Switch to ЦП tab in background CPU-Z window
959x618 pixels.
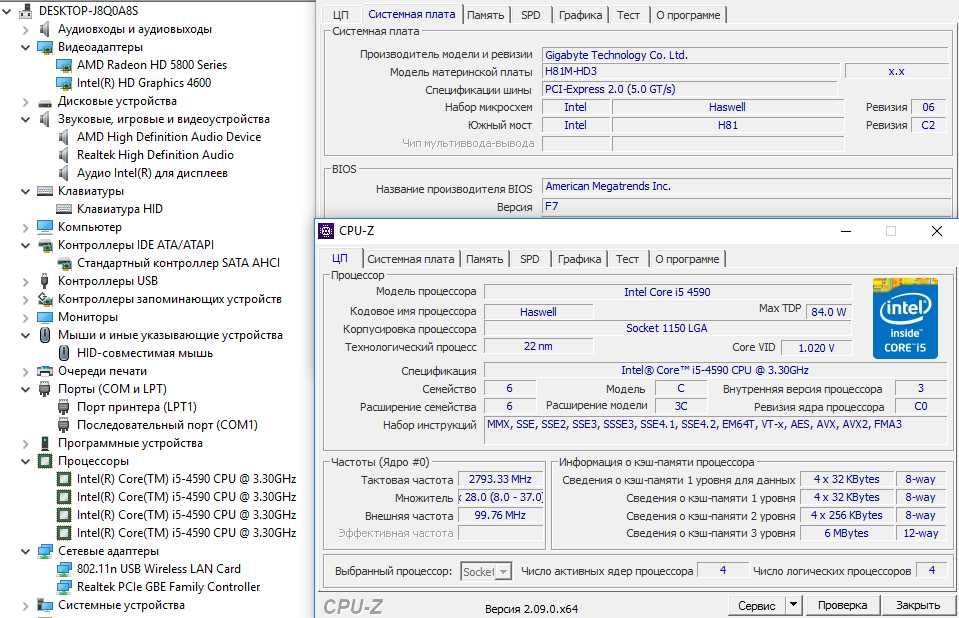[x=341, y=15]
